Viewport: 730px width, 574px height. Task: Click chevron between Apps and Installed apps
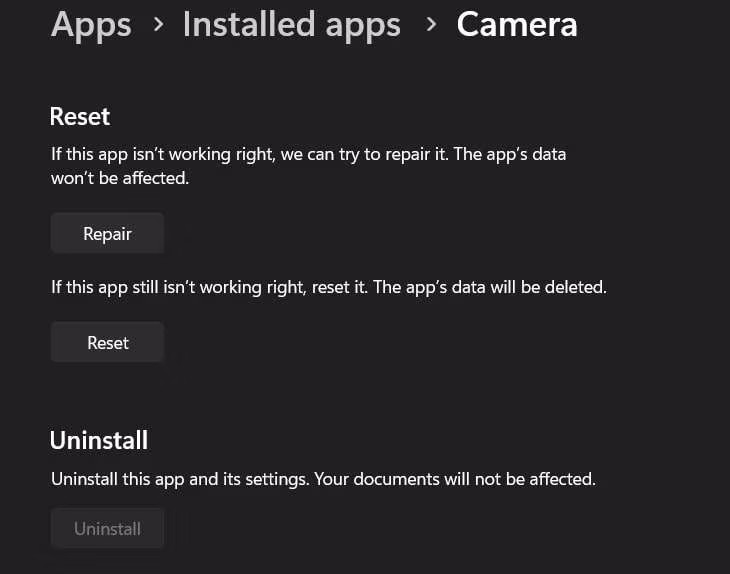[x=158, y=23]
